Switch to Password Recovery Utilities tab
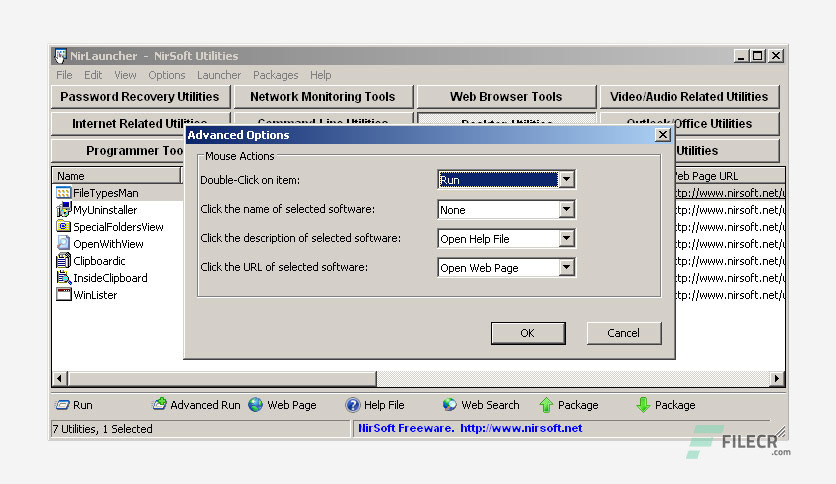Screen dimensions: 836x484 140,96
